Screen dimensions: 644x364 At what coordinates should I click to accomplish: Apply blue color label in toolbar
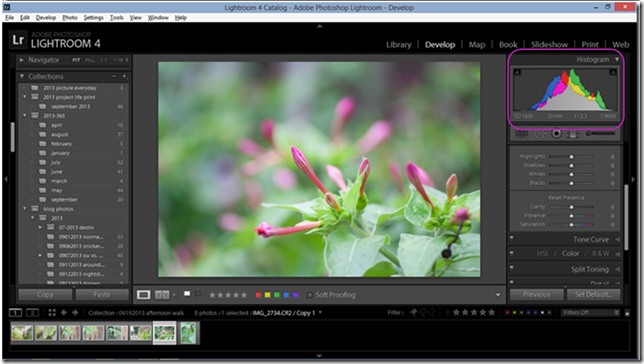(x=286, y=295)
